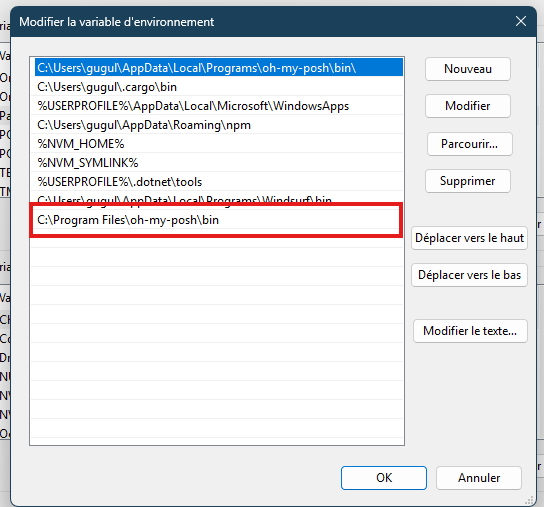Select the .cargo\bin path entry
Image resolution: width=544 pixels, height=507 pixels.
pos(217,86)
